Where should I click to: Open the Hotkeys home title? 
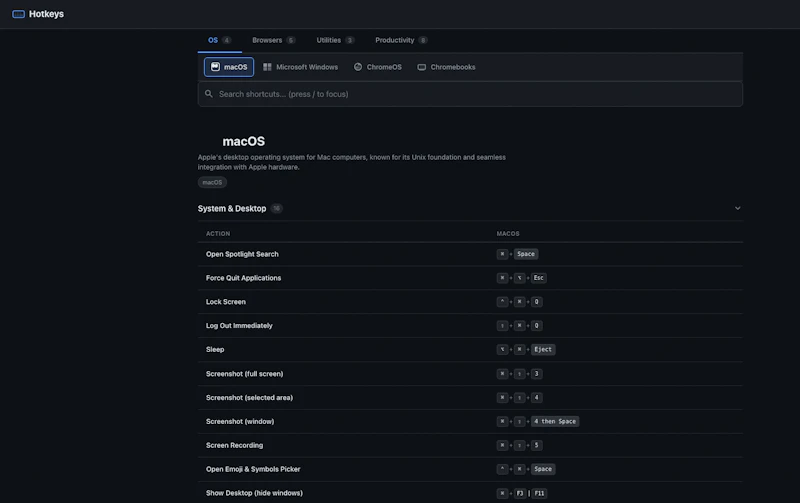46,14
